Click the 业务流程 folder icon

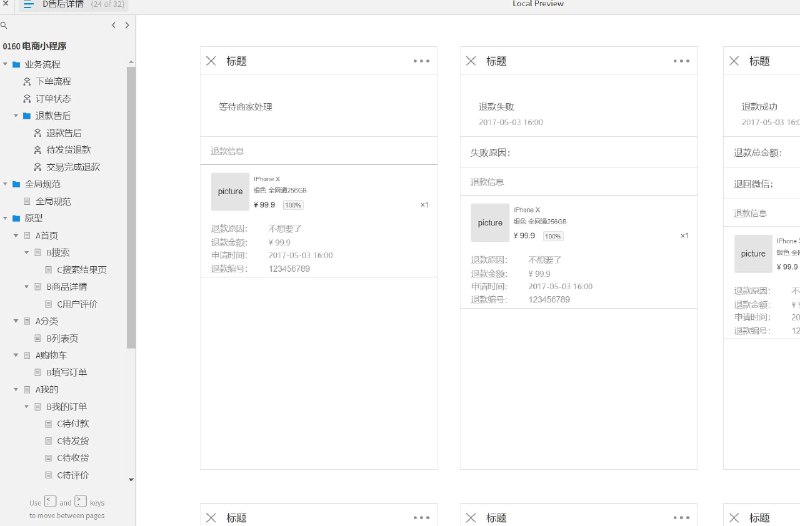pyautogui.click(x=16, y=64)
